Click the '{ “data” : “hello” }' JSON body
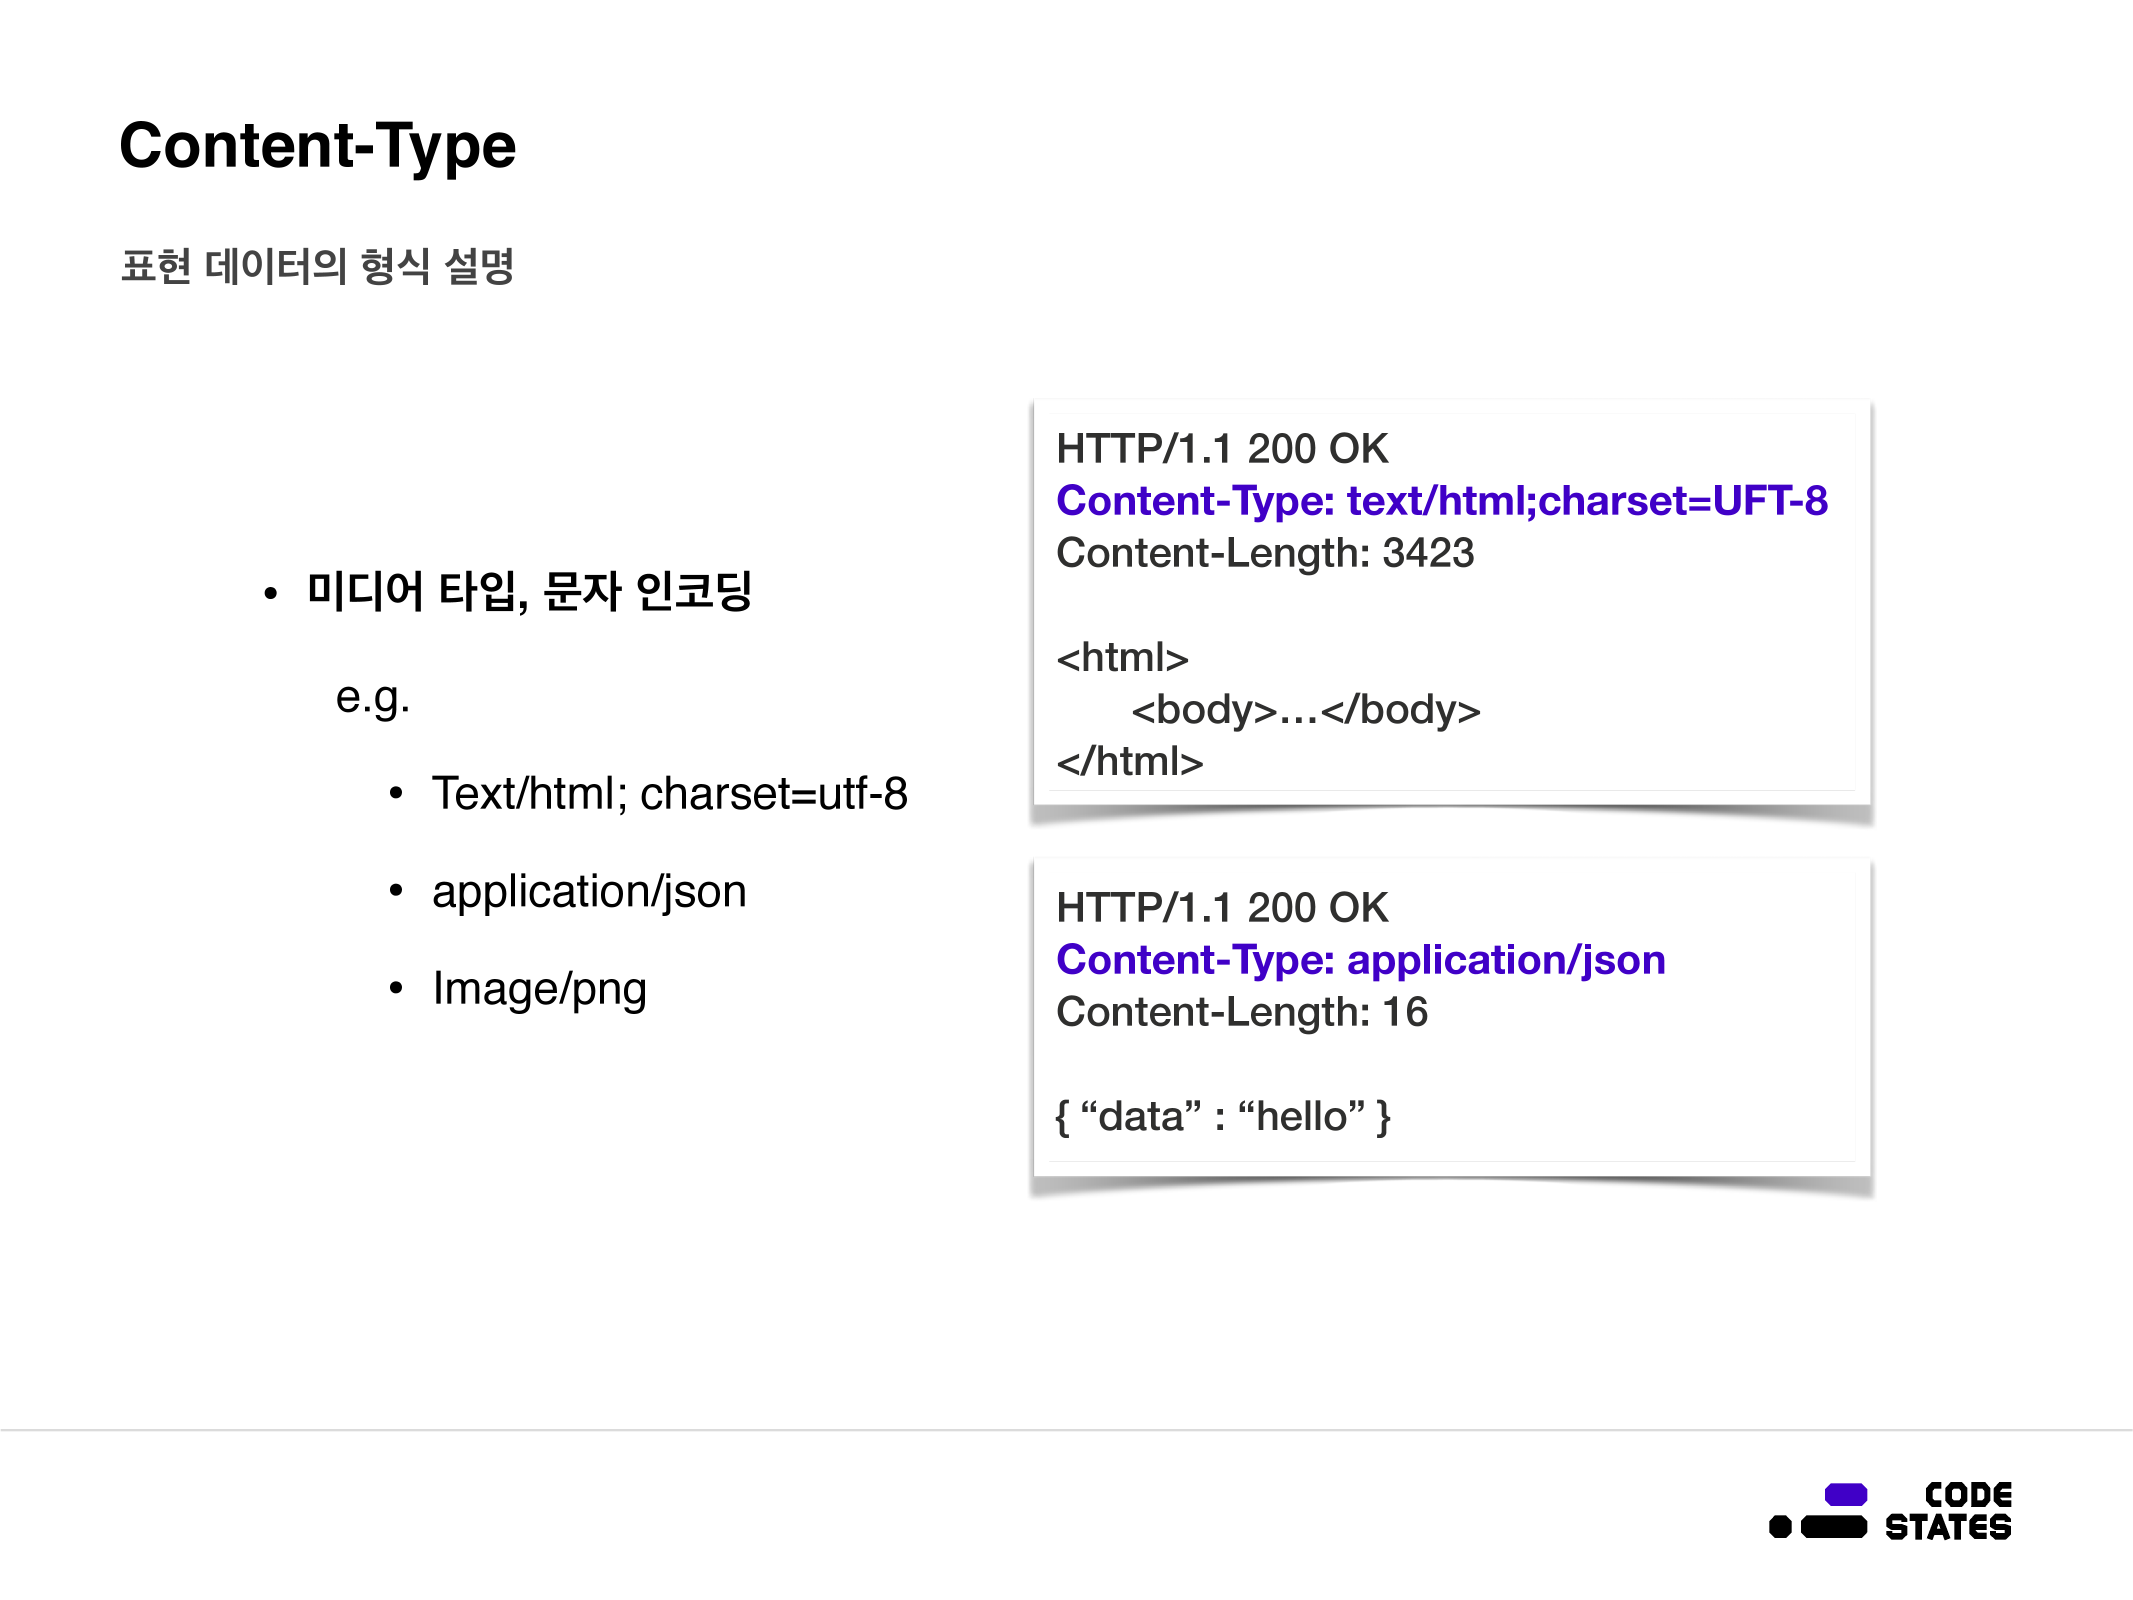Image resolution: width=2133 pixels, height=1600 pixels. click(1223, 1116)
